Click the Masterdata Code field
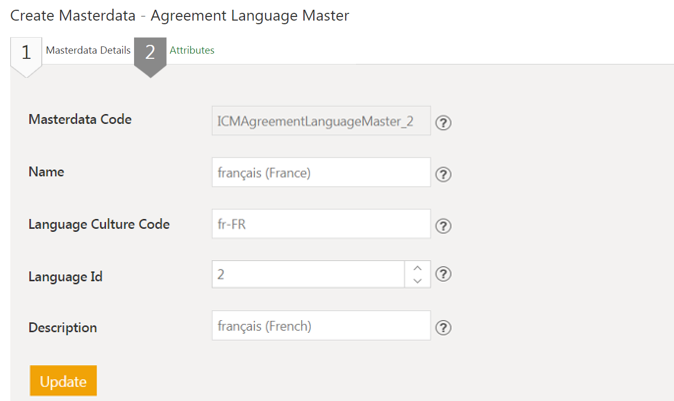This screenshot has width=674, height=401. (321, 121)
